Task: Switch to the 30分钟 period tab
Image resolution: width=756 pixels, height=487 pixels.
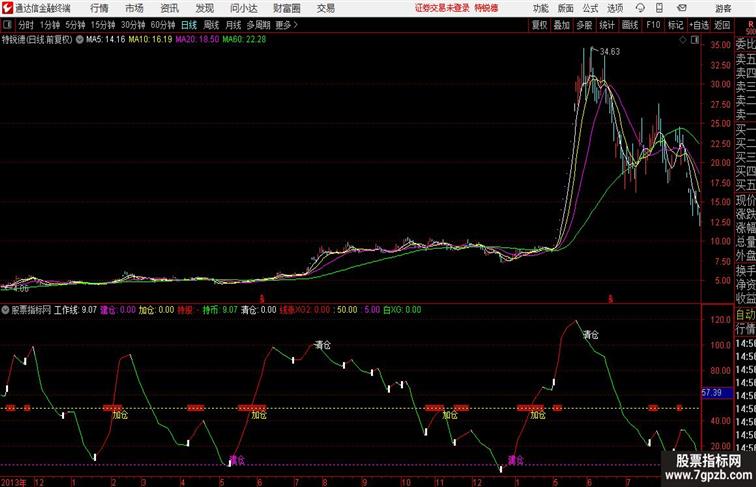Action: point(133,25)
